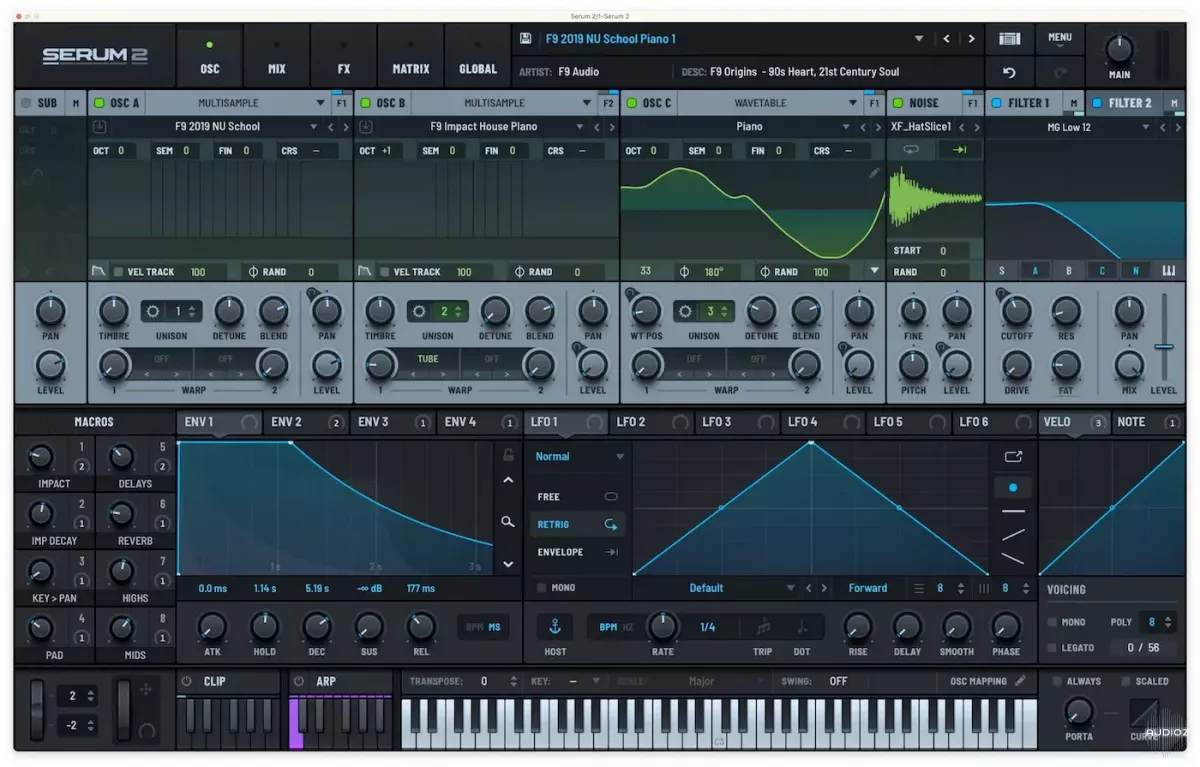Viewport: 1200px width, 767px height.
Task: Switch to the MIX tab
Action: (x=276, y=58)
